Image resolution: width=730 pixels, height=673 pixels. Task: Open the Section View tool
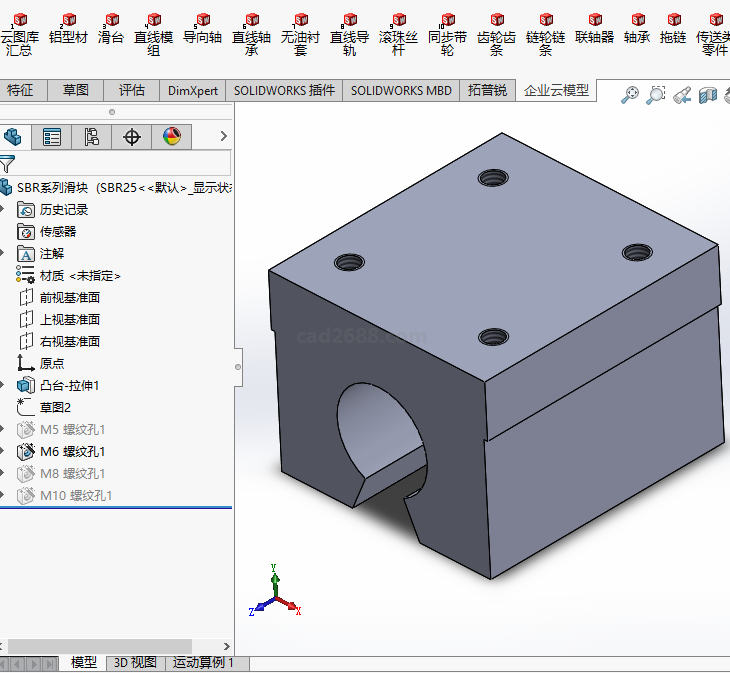708,95
